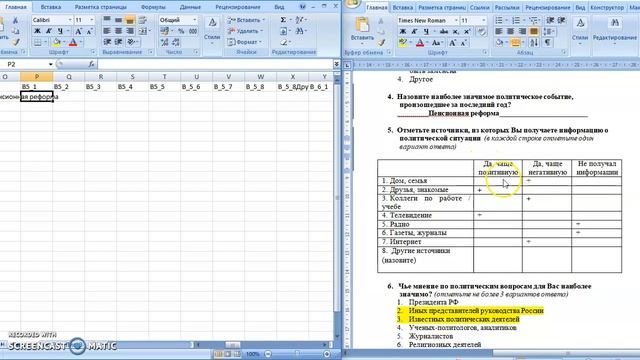
Task: Click the Cut icon in Excel clipboard group
Action: tap(15, 20)
